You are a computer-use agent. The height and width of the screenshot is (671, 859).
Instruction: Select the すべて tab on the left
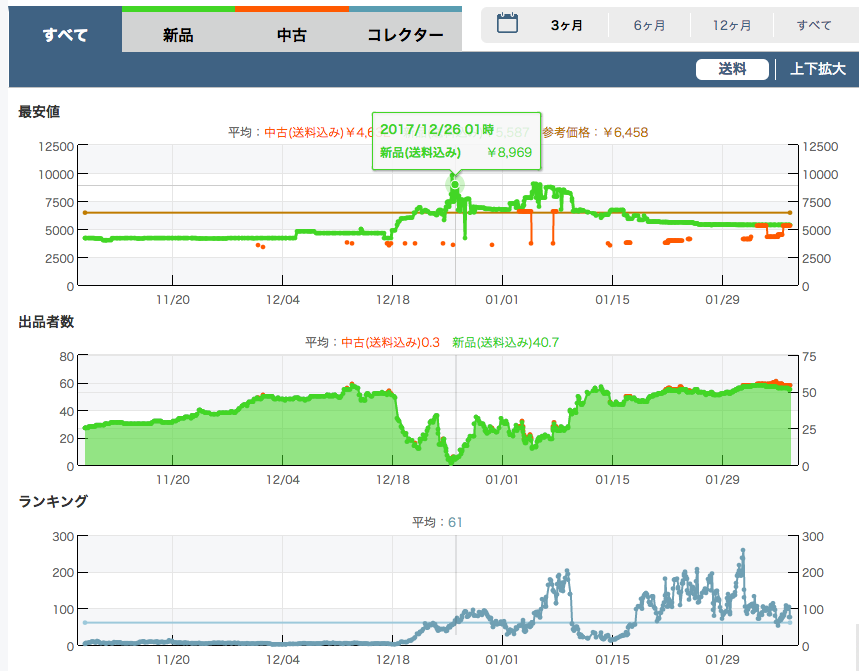point(65,35)
